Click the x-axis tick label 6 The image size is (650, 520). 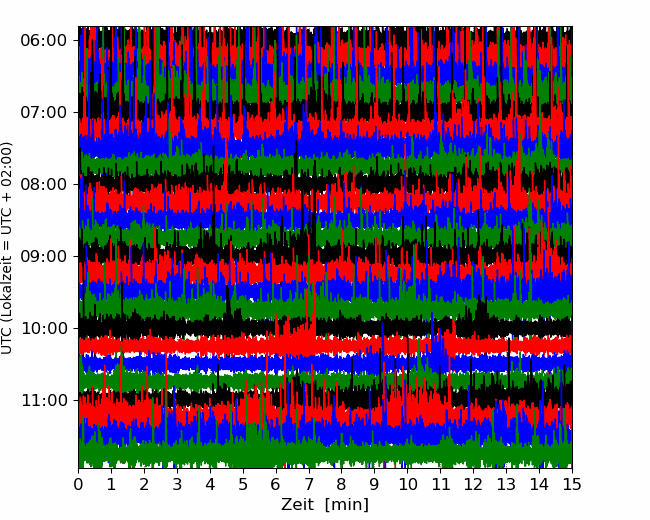(276, 484)
